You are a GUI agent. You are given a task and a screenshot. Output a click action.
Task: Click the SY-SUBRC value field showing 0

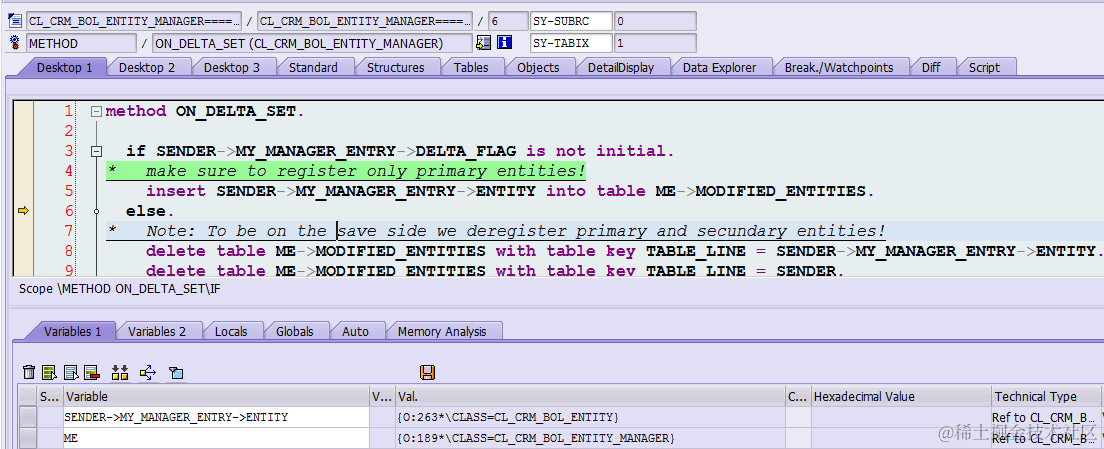pos(655,21)
